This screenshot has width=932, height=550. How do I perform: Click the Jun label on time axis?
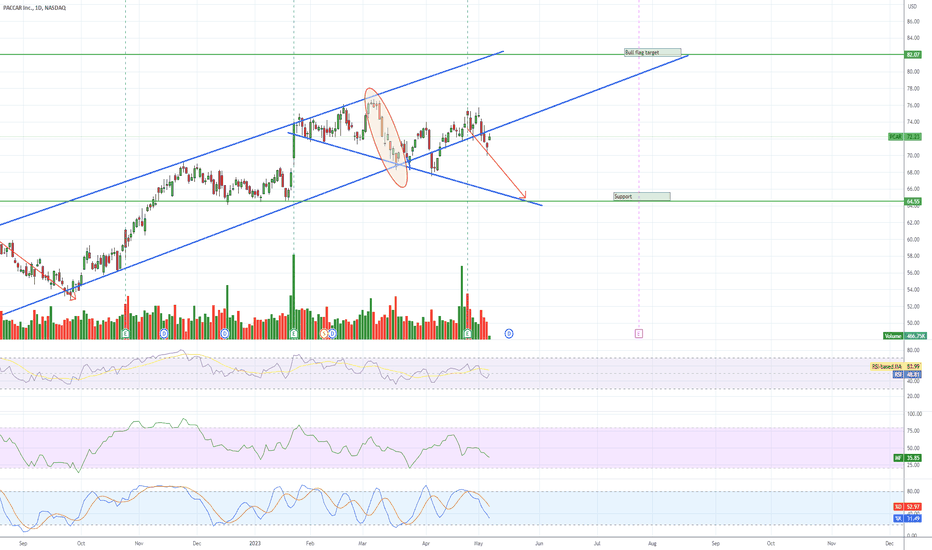(x=539, y=543)
